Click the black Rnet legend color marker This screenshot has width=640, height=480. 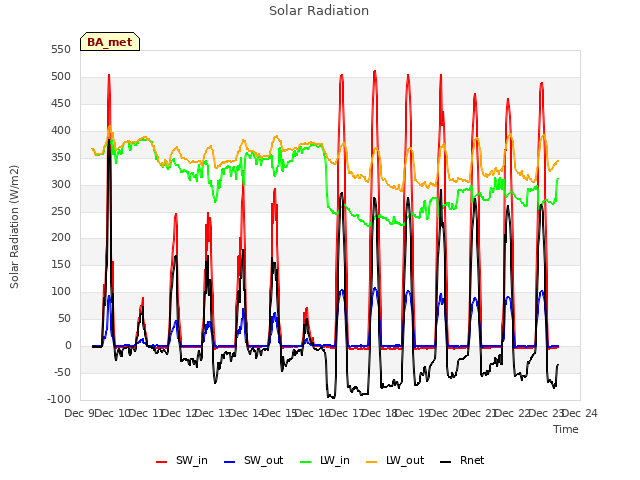click(x=446, y=462)
